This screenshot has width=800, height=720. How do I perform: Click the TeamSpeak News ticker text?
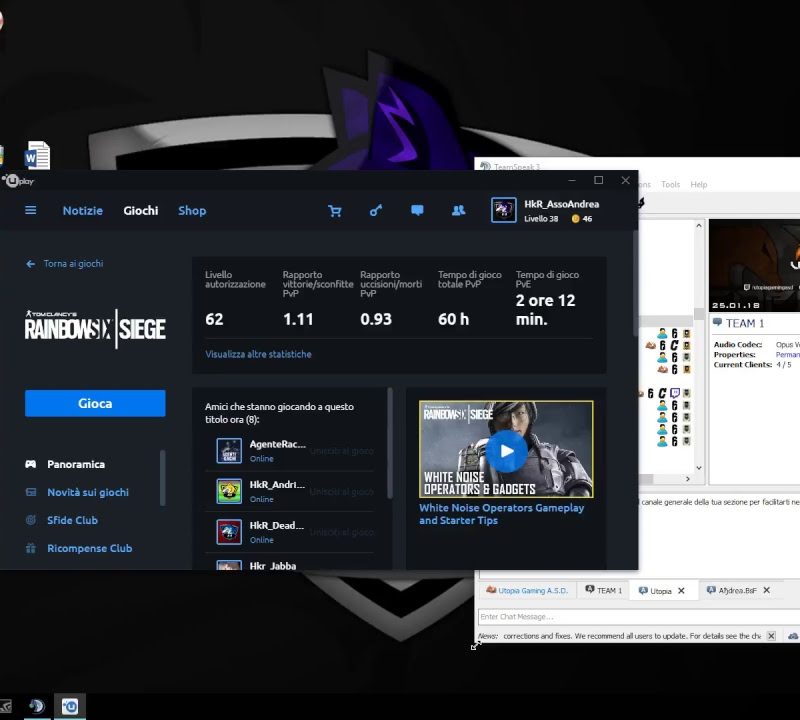tap(632, 636)
